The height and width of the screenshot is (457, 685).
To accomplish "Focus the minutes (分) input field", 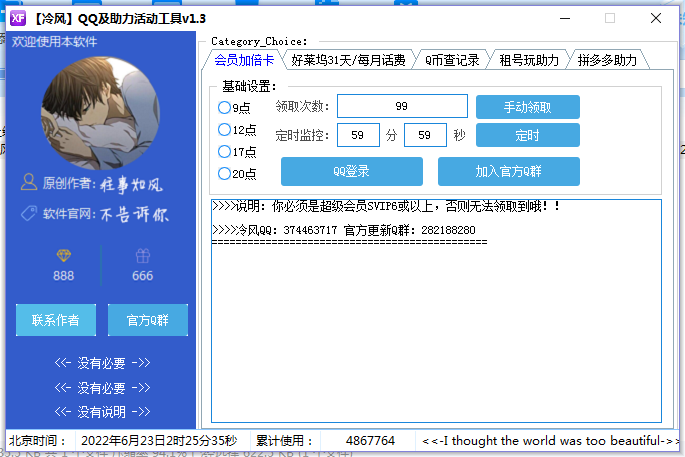I will (358, 135).
